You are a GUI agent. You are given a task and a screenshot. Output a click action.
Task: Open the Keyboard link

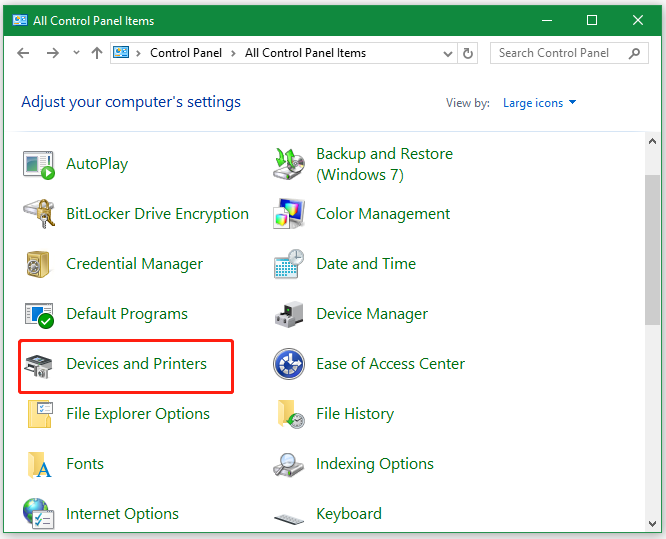tap(349, 514)
